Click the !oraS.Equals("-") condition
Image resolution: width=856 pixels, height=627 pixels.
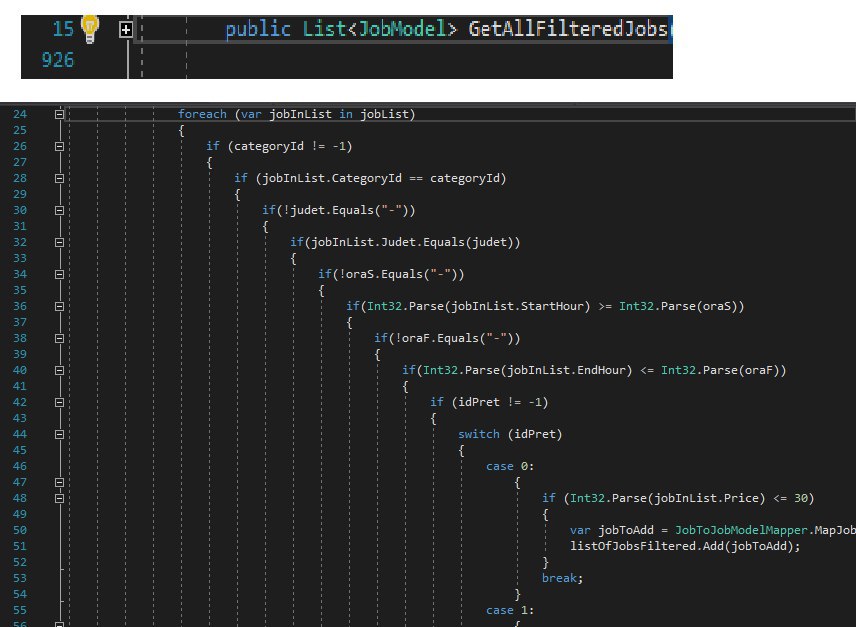pyautogui.click(x=398, y=274)
